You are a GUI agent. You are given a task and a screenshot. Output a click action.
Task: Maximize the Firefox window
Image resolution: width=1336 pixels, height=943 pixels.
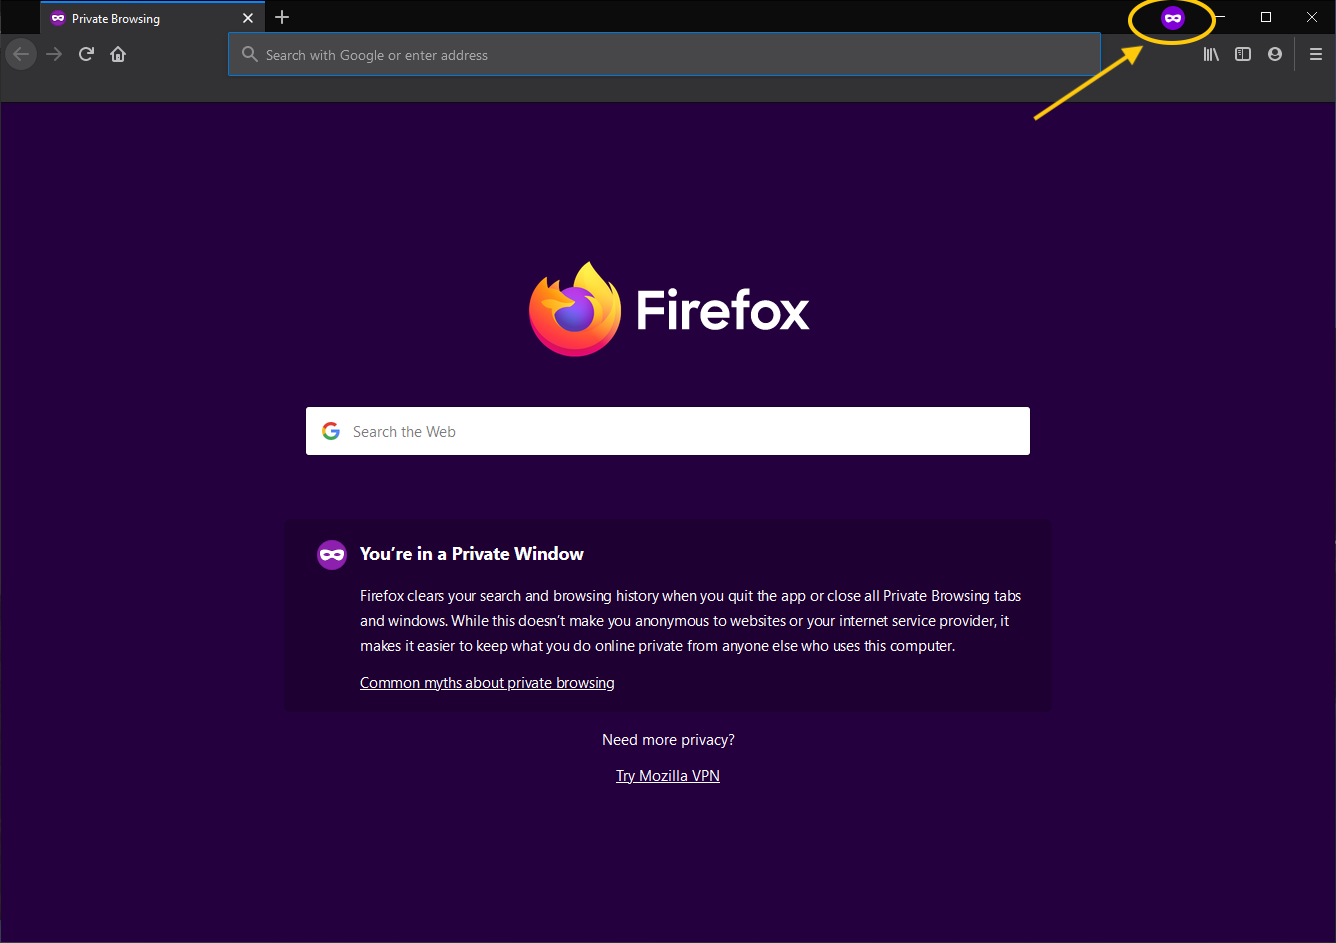[1266, 17]
